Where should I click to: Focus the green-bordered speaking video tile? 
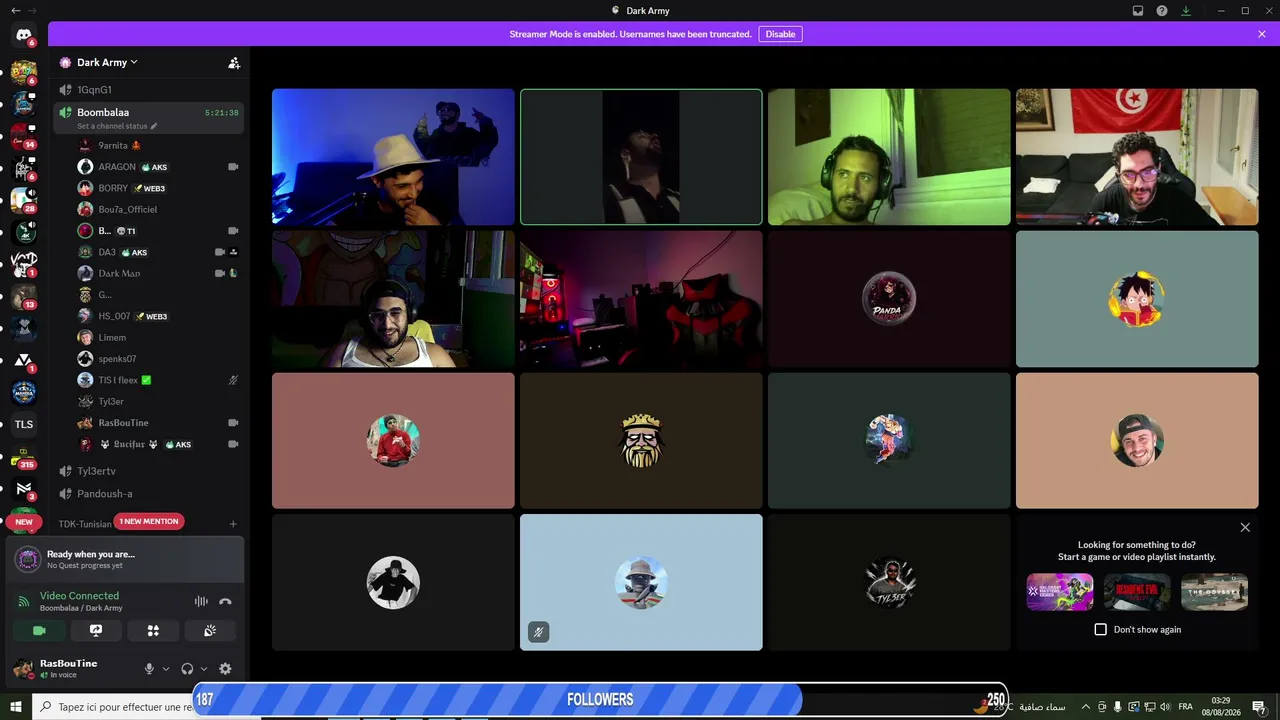coord(641,157)
